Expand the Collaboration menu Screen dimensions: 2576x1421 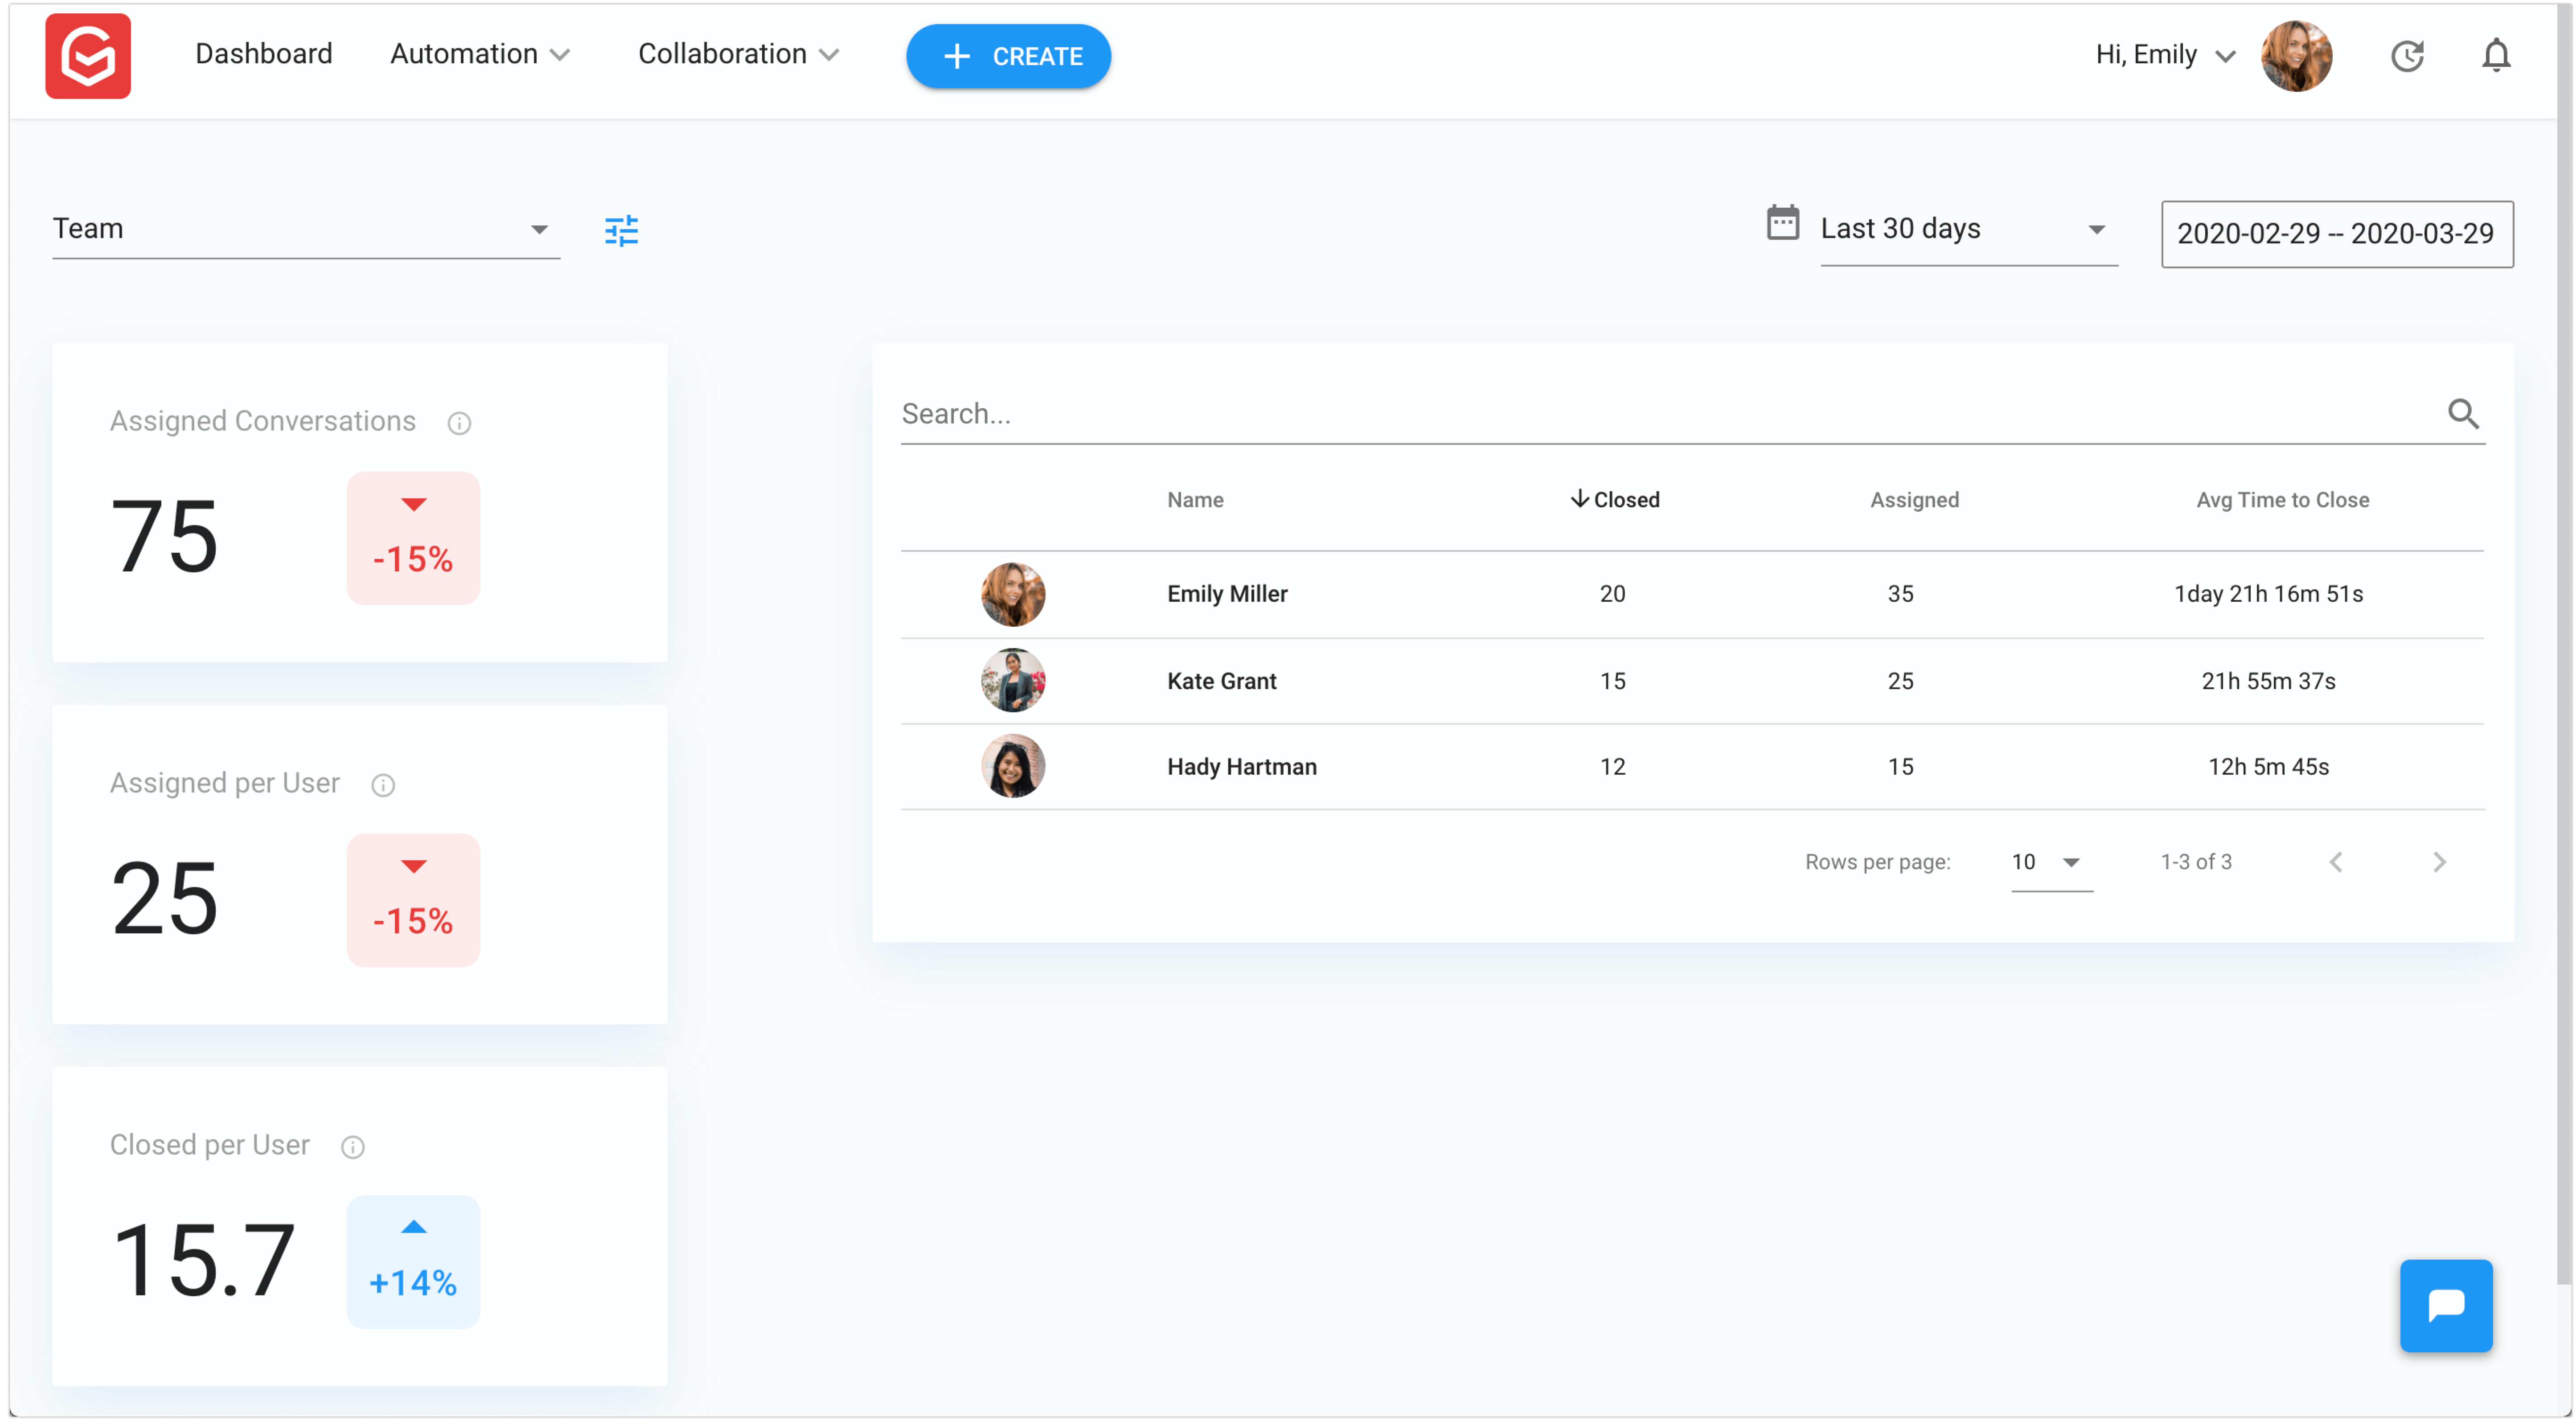(738, 54)
